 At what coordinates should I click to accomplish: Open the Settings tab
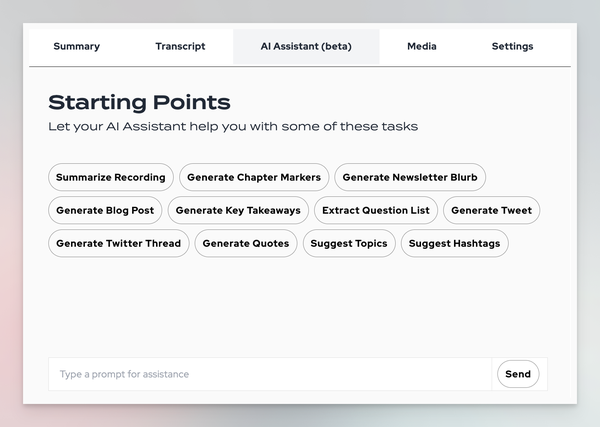[512, 46]
